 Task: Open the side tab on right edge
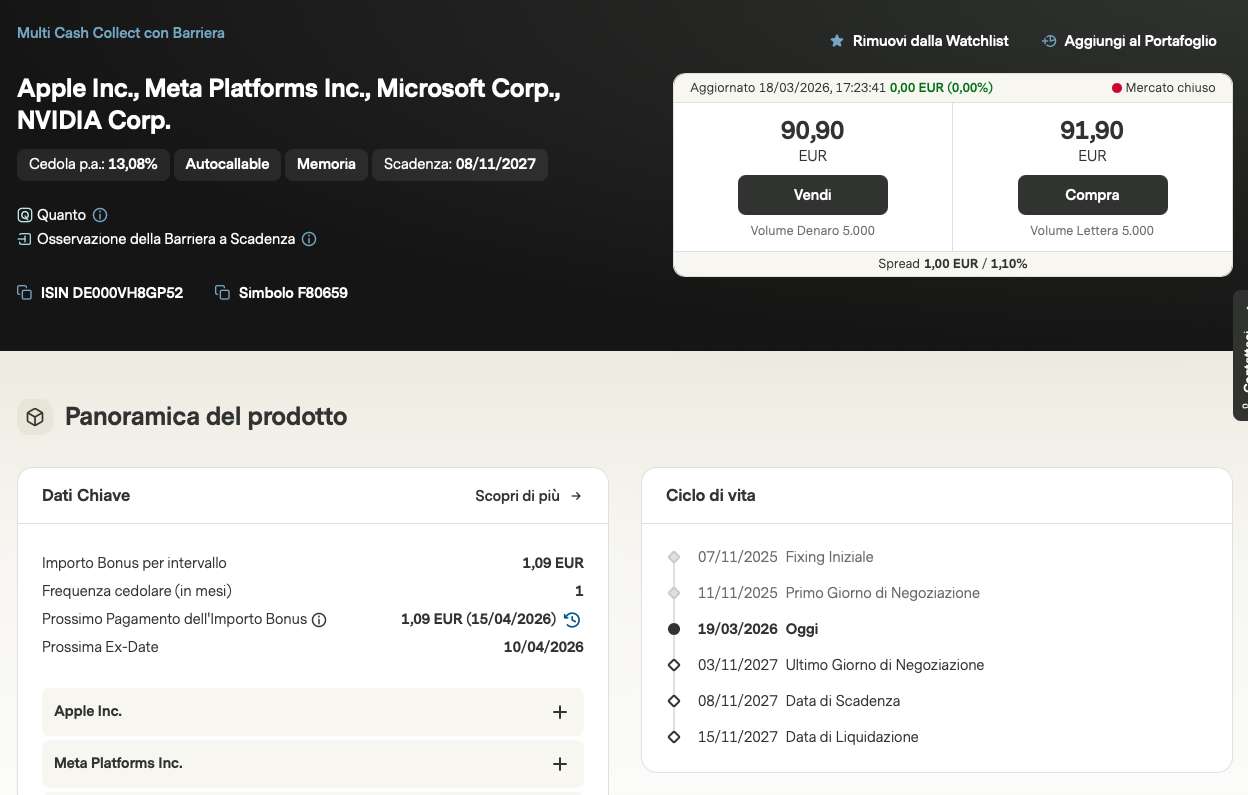point(1241,355)
